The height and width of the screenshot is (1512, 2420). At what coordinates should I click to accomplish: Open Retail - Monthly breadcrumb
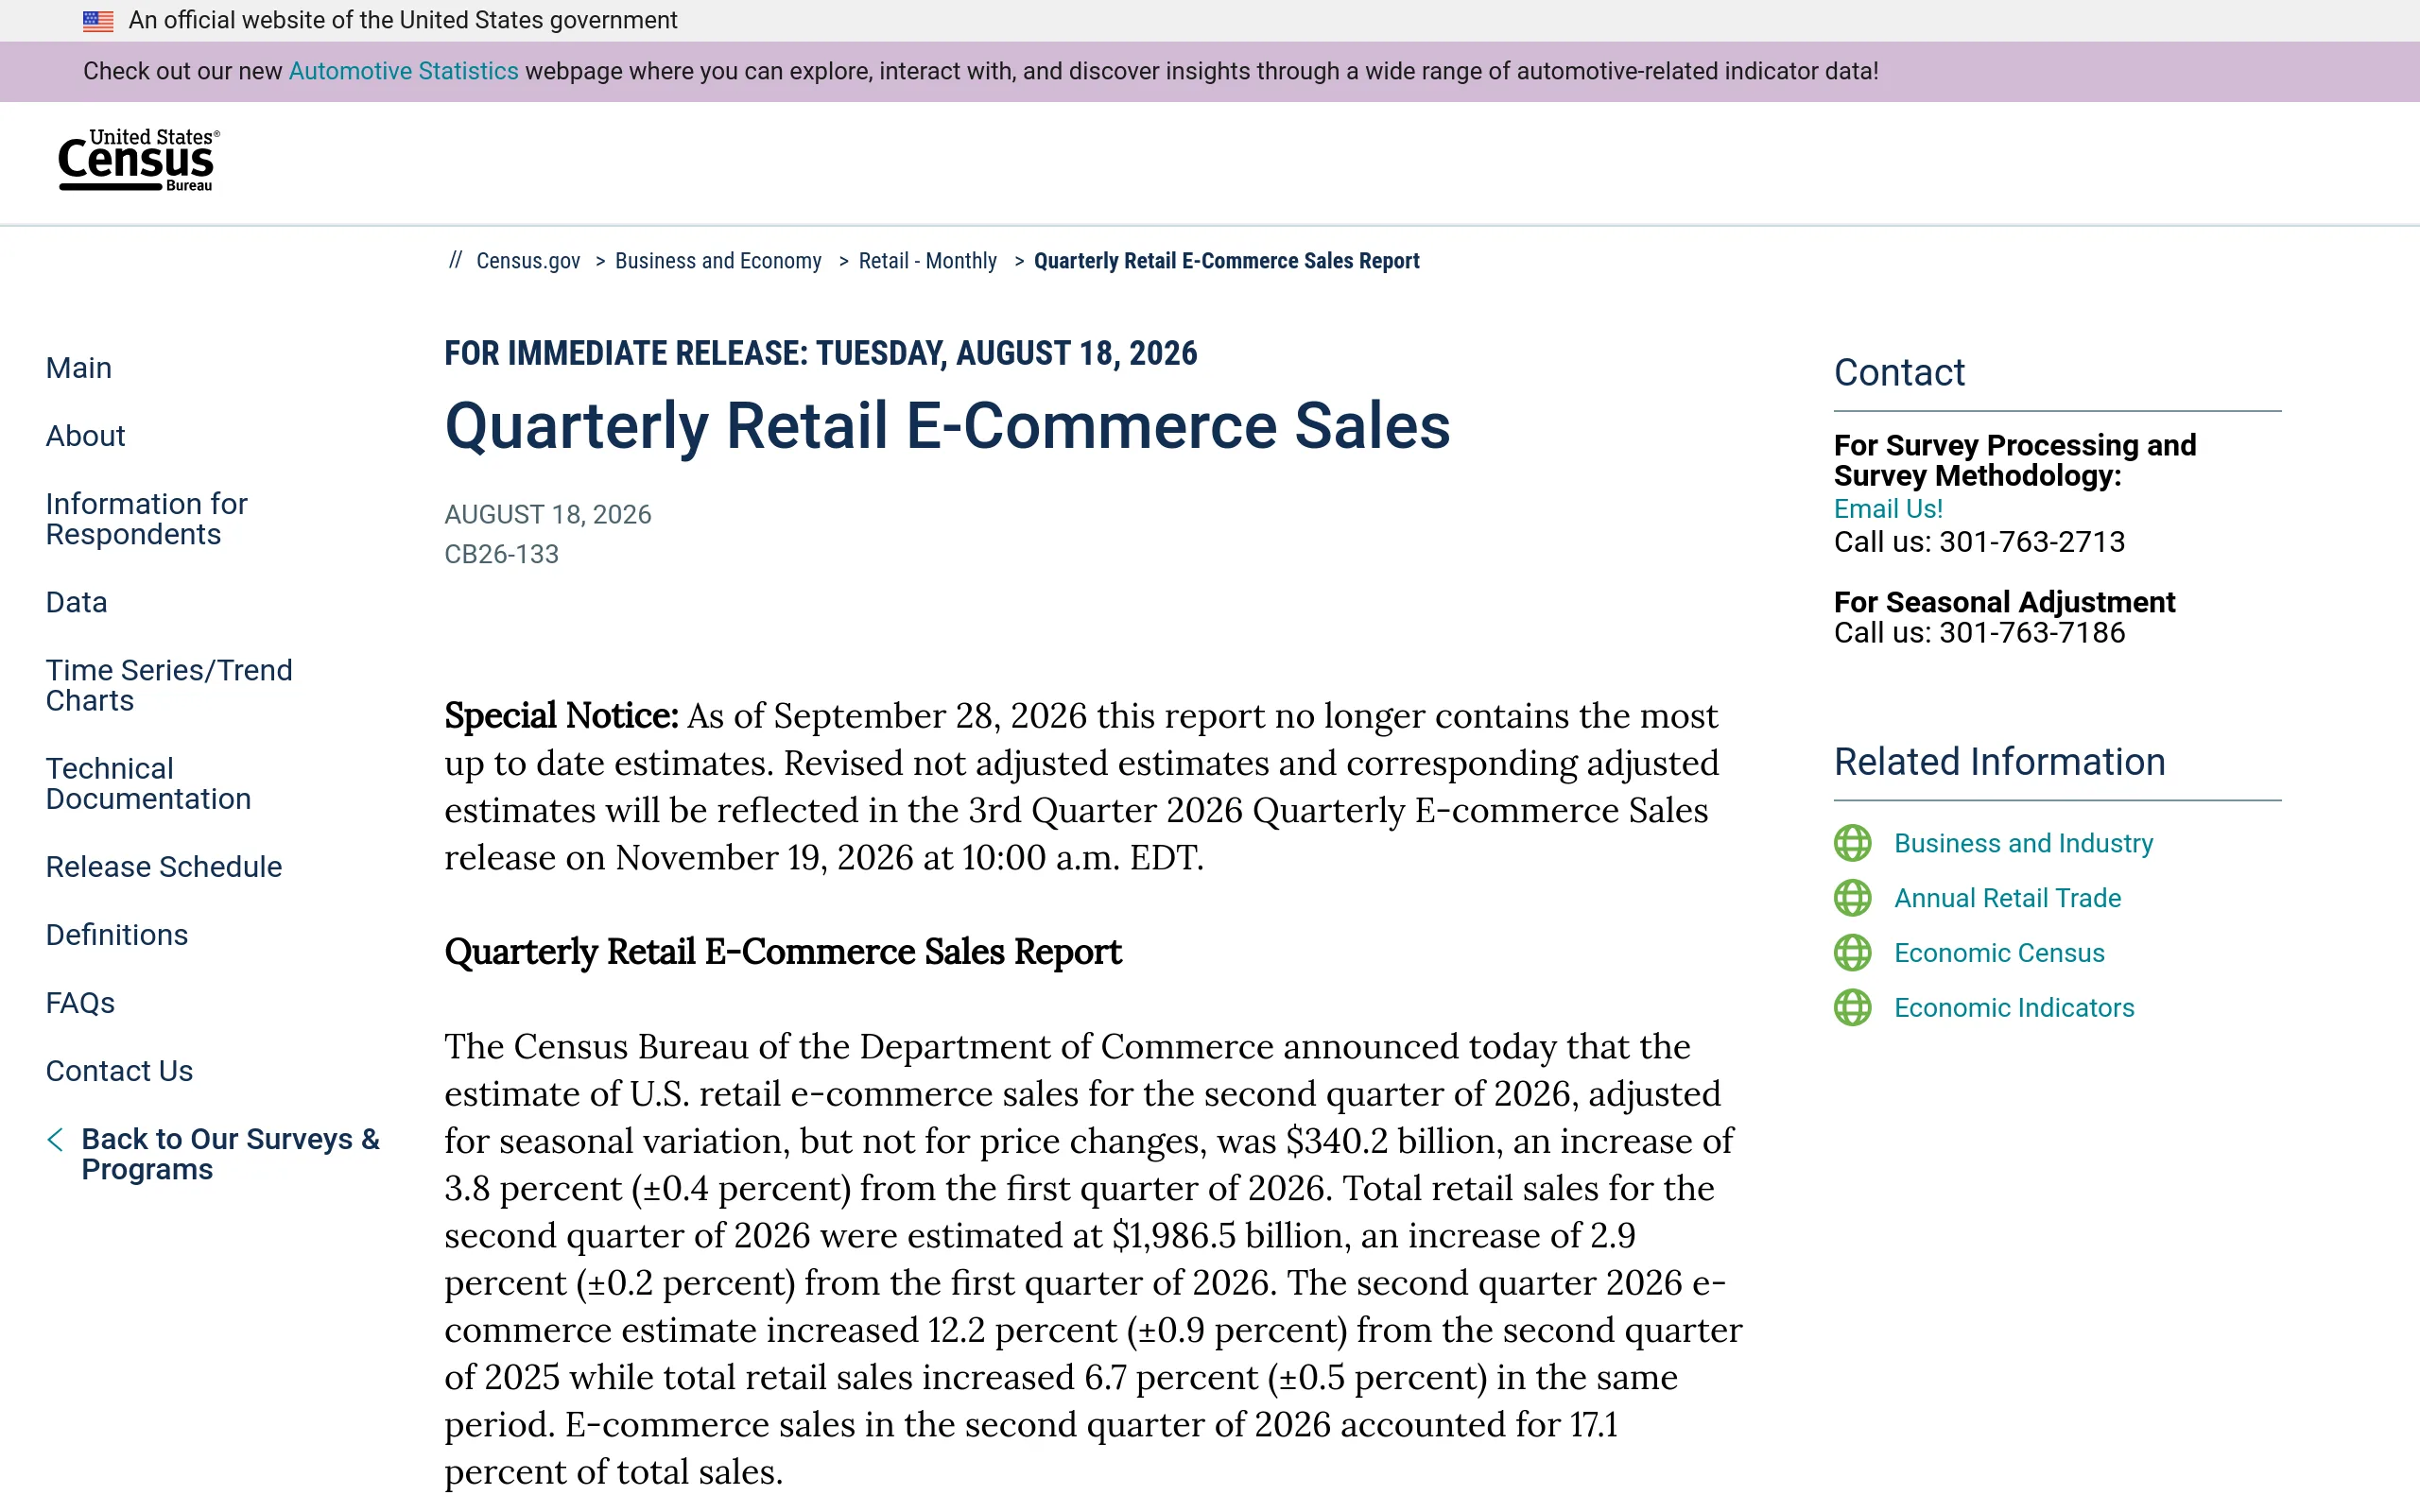927,261
